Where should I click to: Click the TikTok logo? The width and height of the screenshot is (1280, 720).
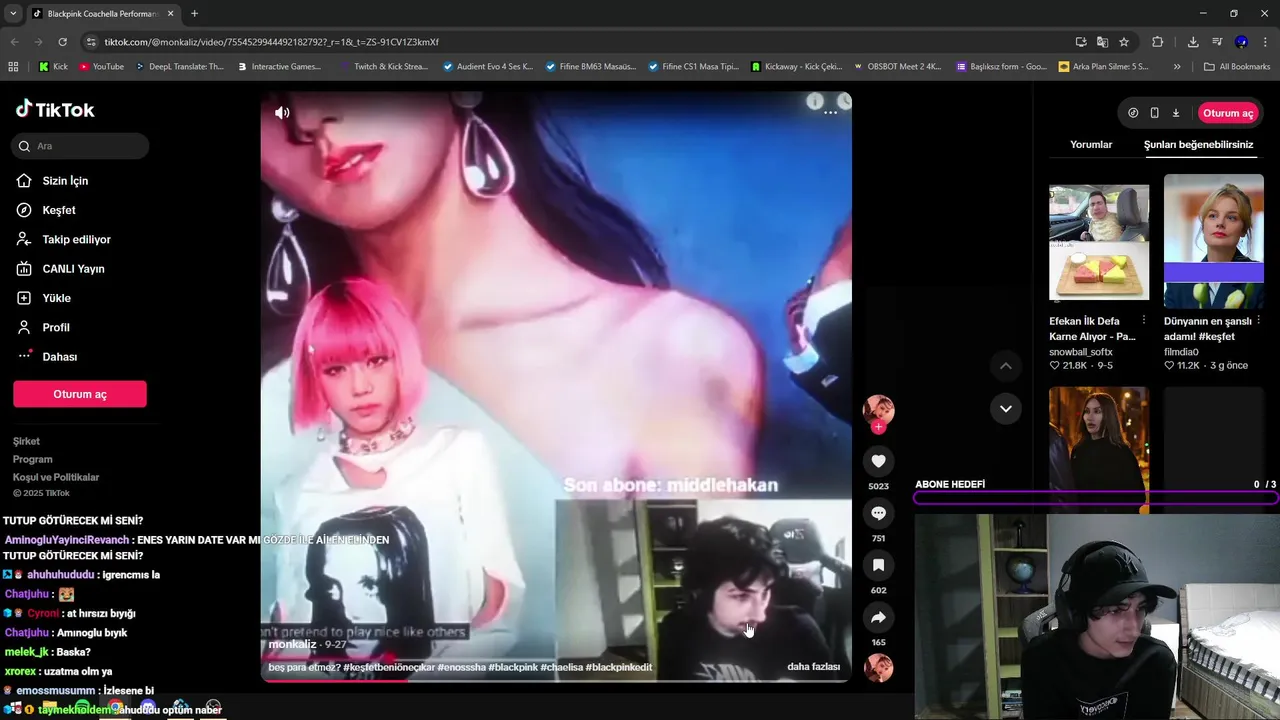(55, 110)
